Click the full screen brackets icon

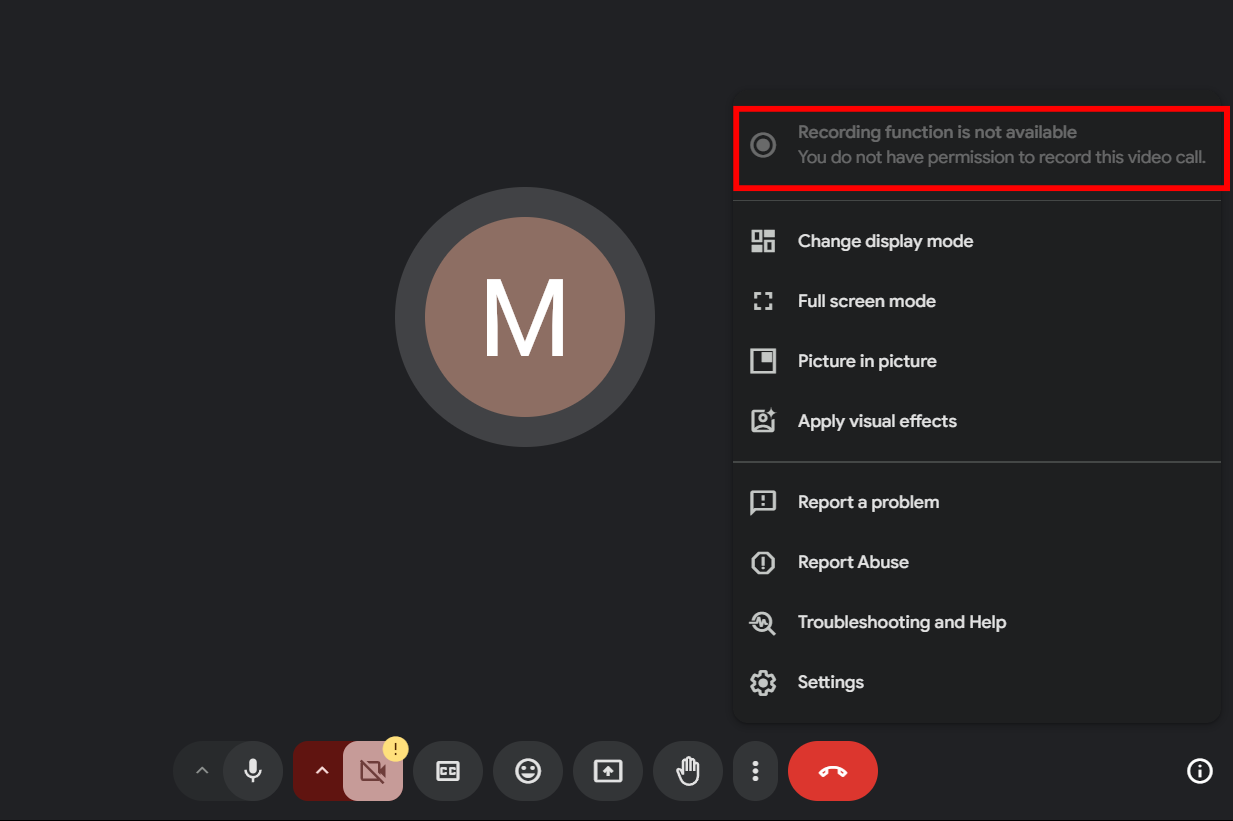763,301
